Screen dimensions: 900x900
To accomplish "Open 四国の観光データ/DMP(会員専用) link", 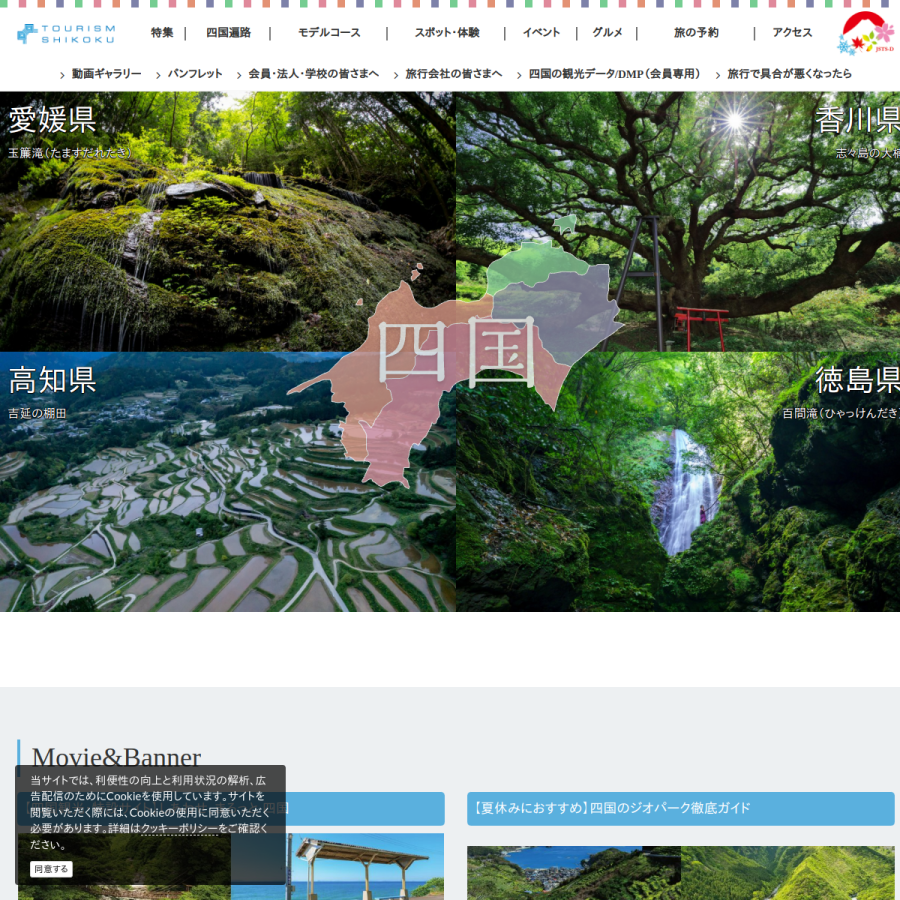I will pyautogui.click(x=614, y=73).
